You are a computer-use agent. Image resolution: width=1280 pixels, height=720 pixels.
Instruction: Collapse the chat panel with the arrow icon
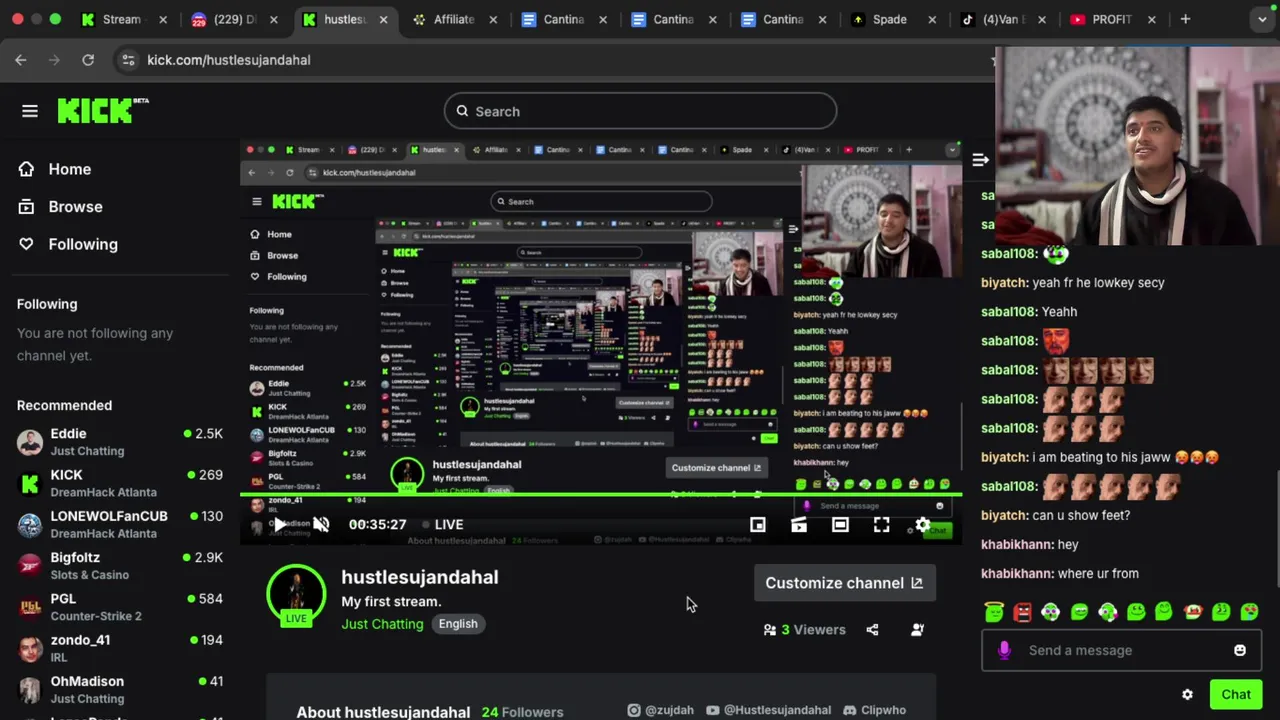[980, 160]
